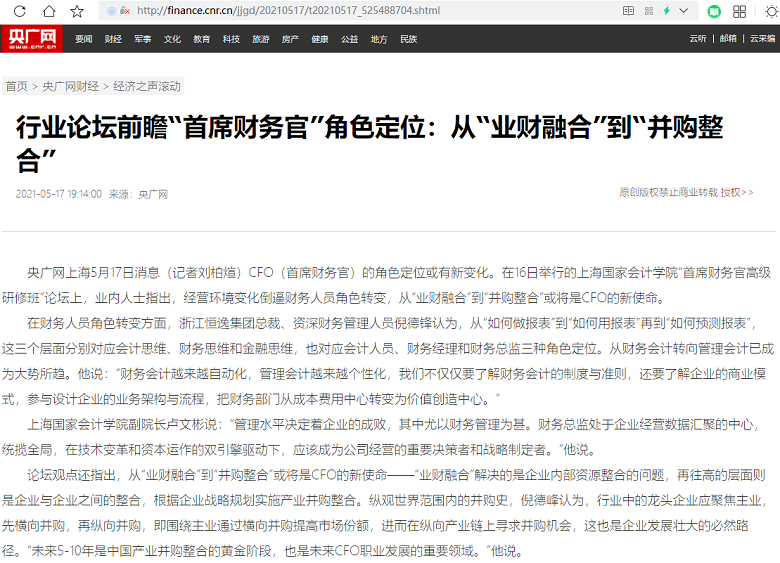The width and height of the screenshot is (780, 563).
Task: Click the QR code icon in address bar
Action: click(x=648, y=11)
